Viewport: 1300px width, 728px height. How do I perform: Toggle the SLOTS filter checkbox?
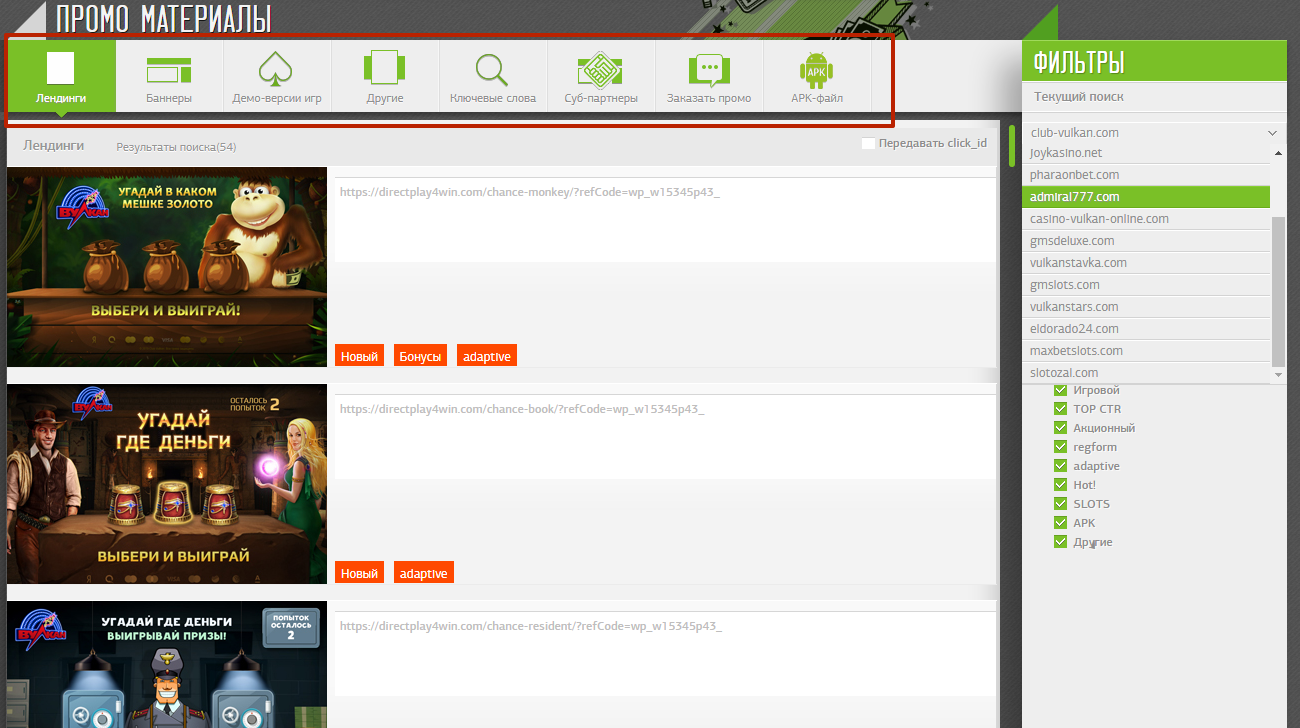pyautogui.click(x=1061, y=504)
